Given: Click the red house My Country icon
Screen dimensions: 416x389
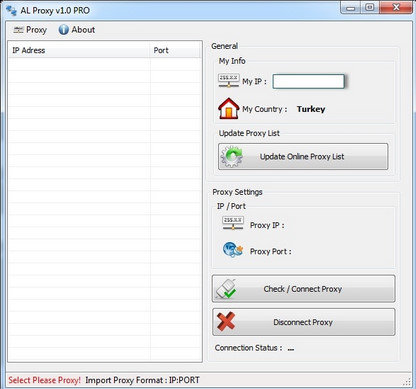Looking at the screenshot, I should pos(229,108).
